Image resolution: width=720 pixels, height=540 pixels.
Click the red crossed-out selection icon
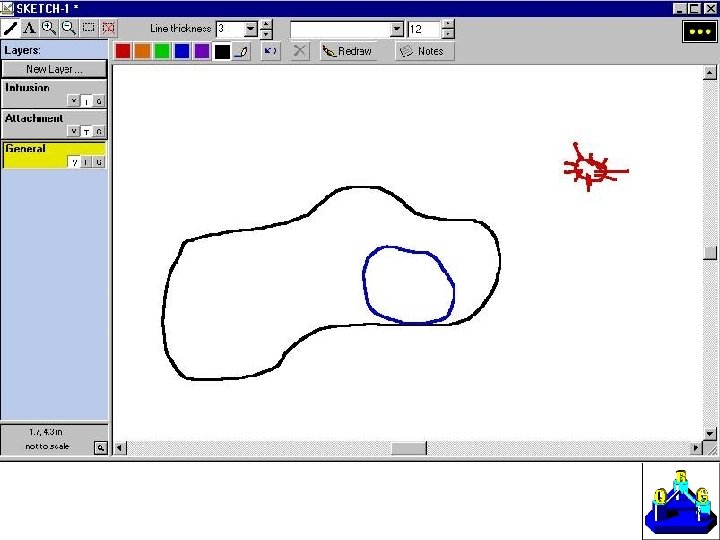(108, 28)
